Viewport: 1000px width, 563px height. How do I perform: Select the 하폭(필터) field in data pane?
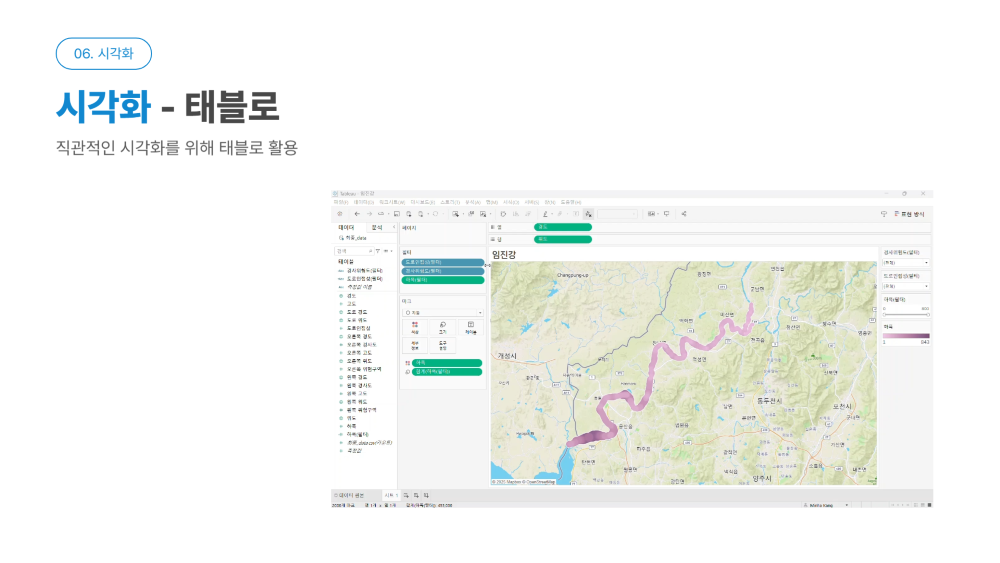[357, 434]
